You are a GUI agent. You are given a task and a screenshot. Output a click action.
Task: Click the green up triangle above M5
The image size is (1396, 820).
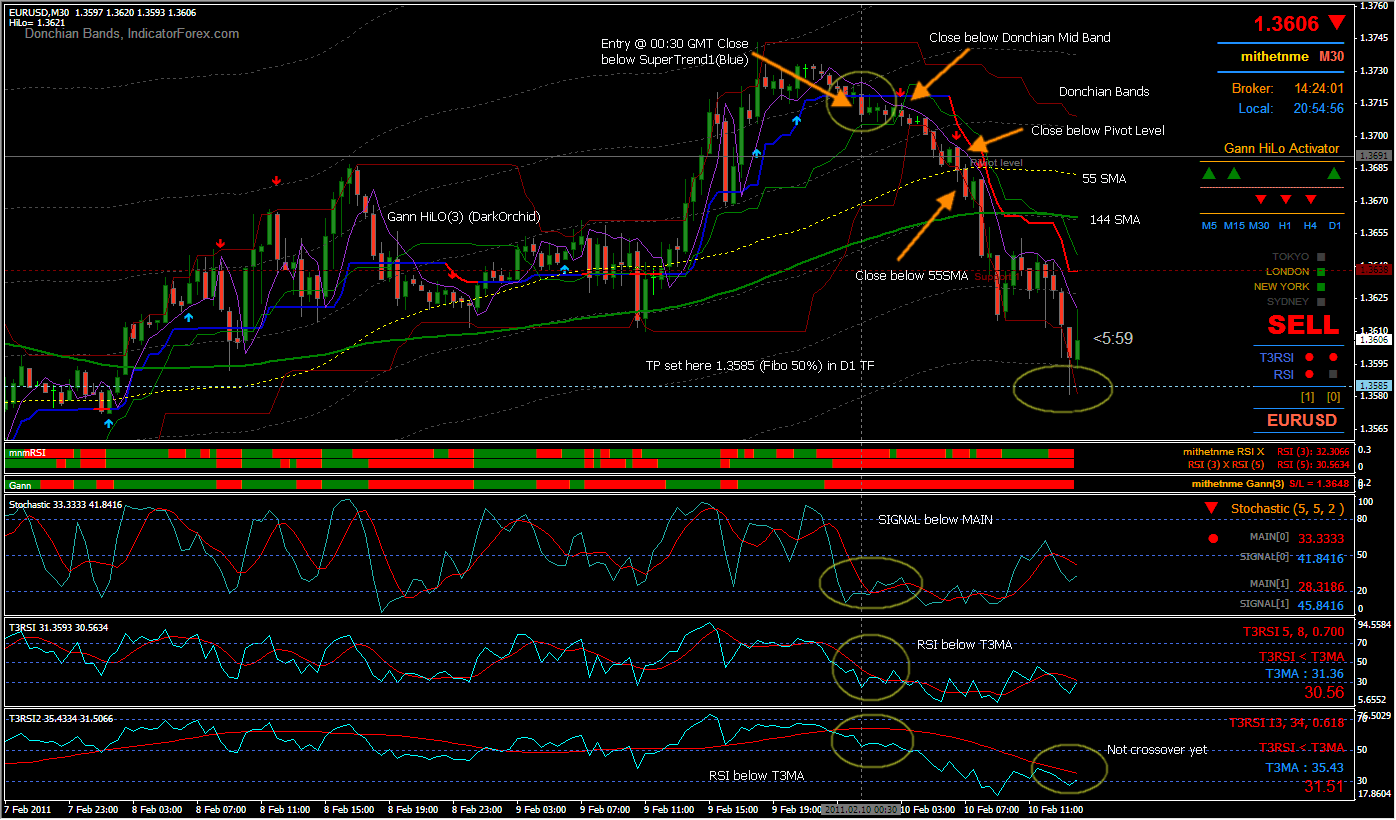[x=1209, y=174]
